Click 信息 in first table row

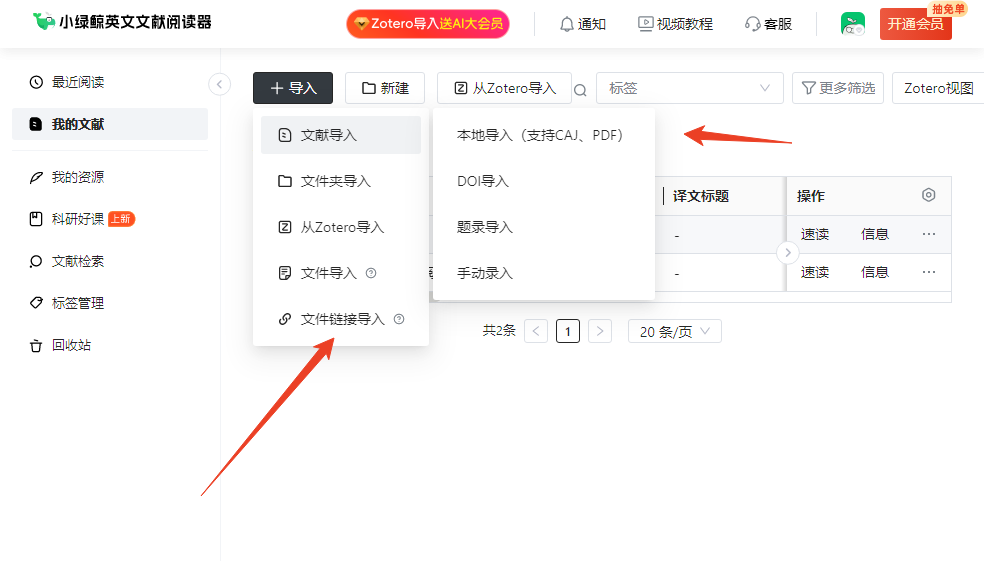click(x=875, y=234)
